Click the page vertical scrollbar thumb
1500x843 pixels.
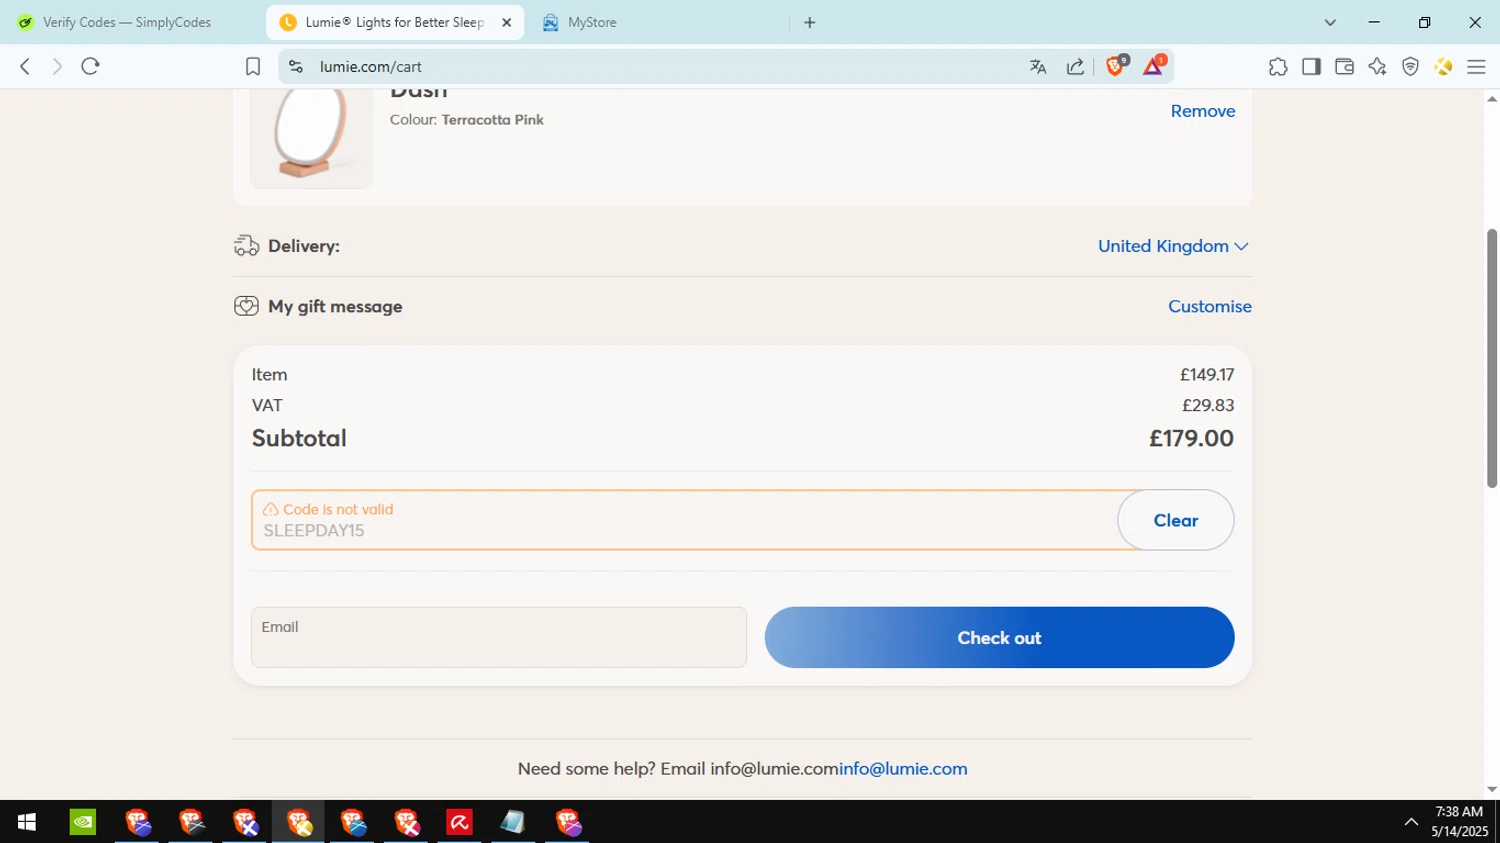pyautogui.click(x=1492, y=358)
